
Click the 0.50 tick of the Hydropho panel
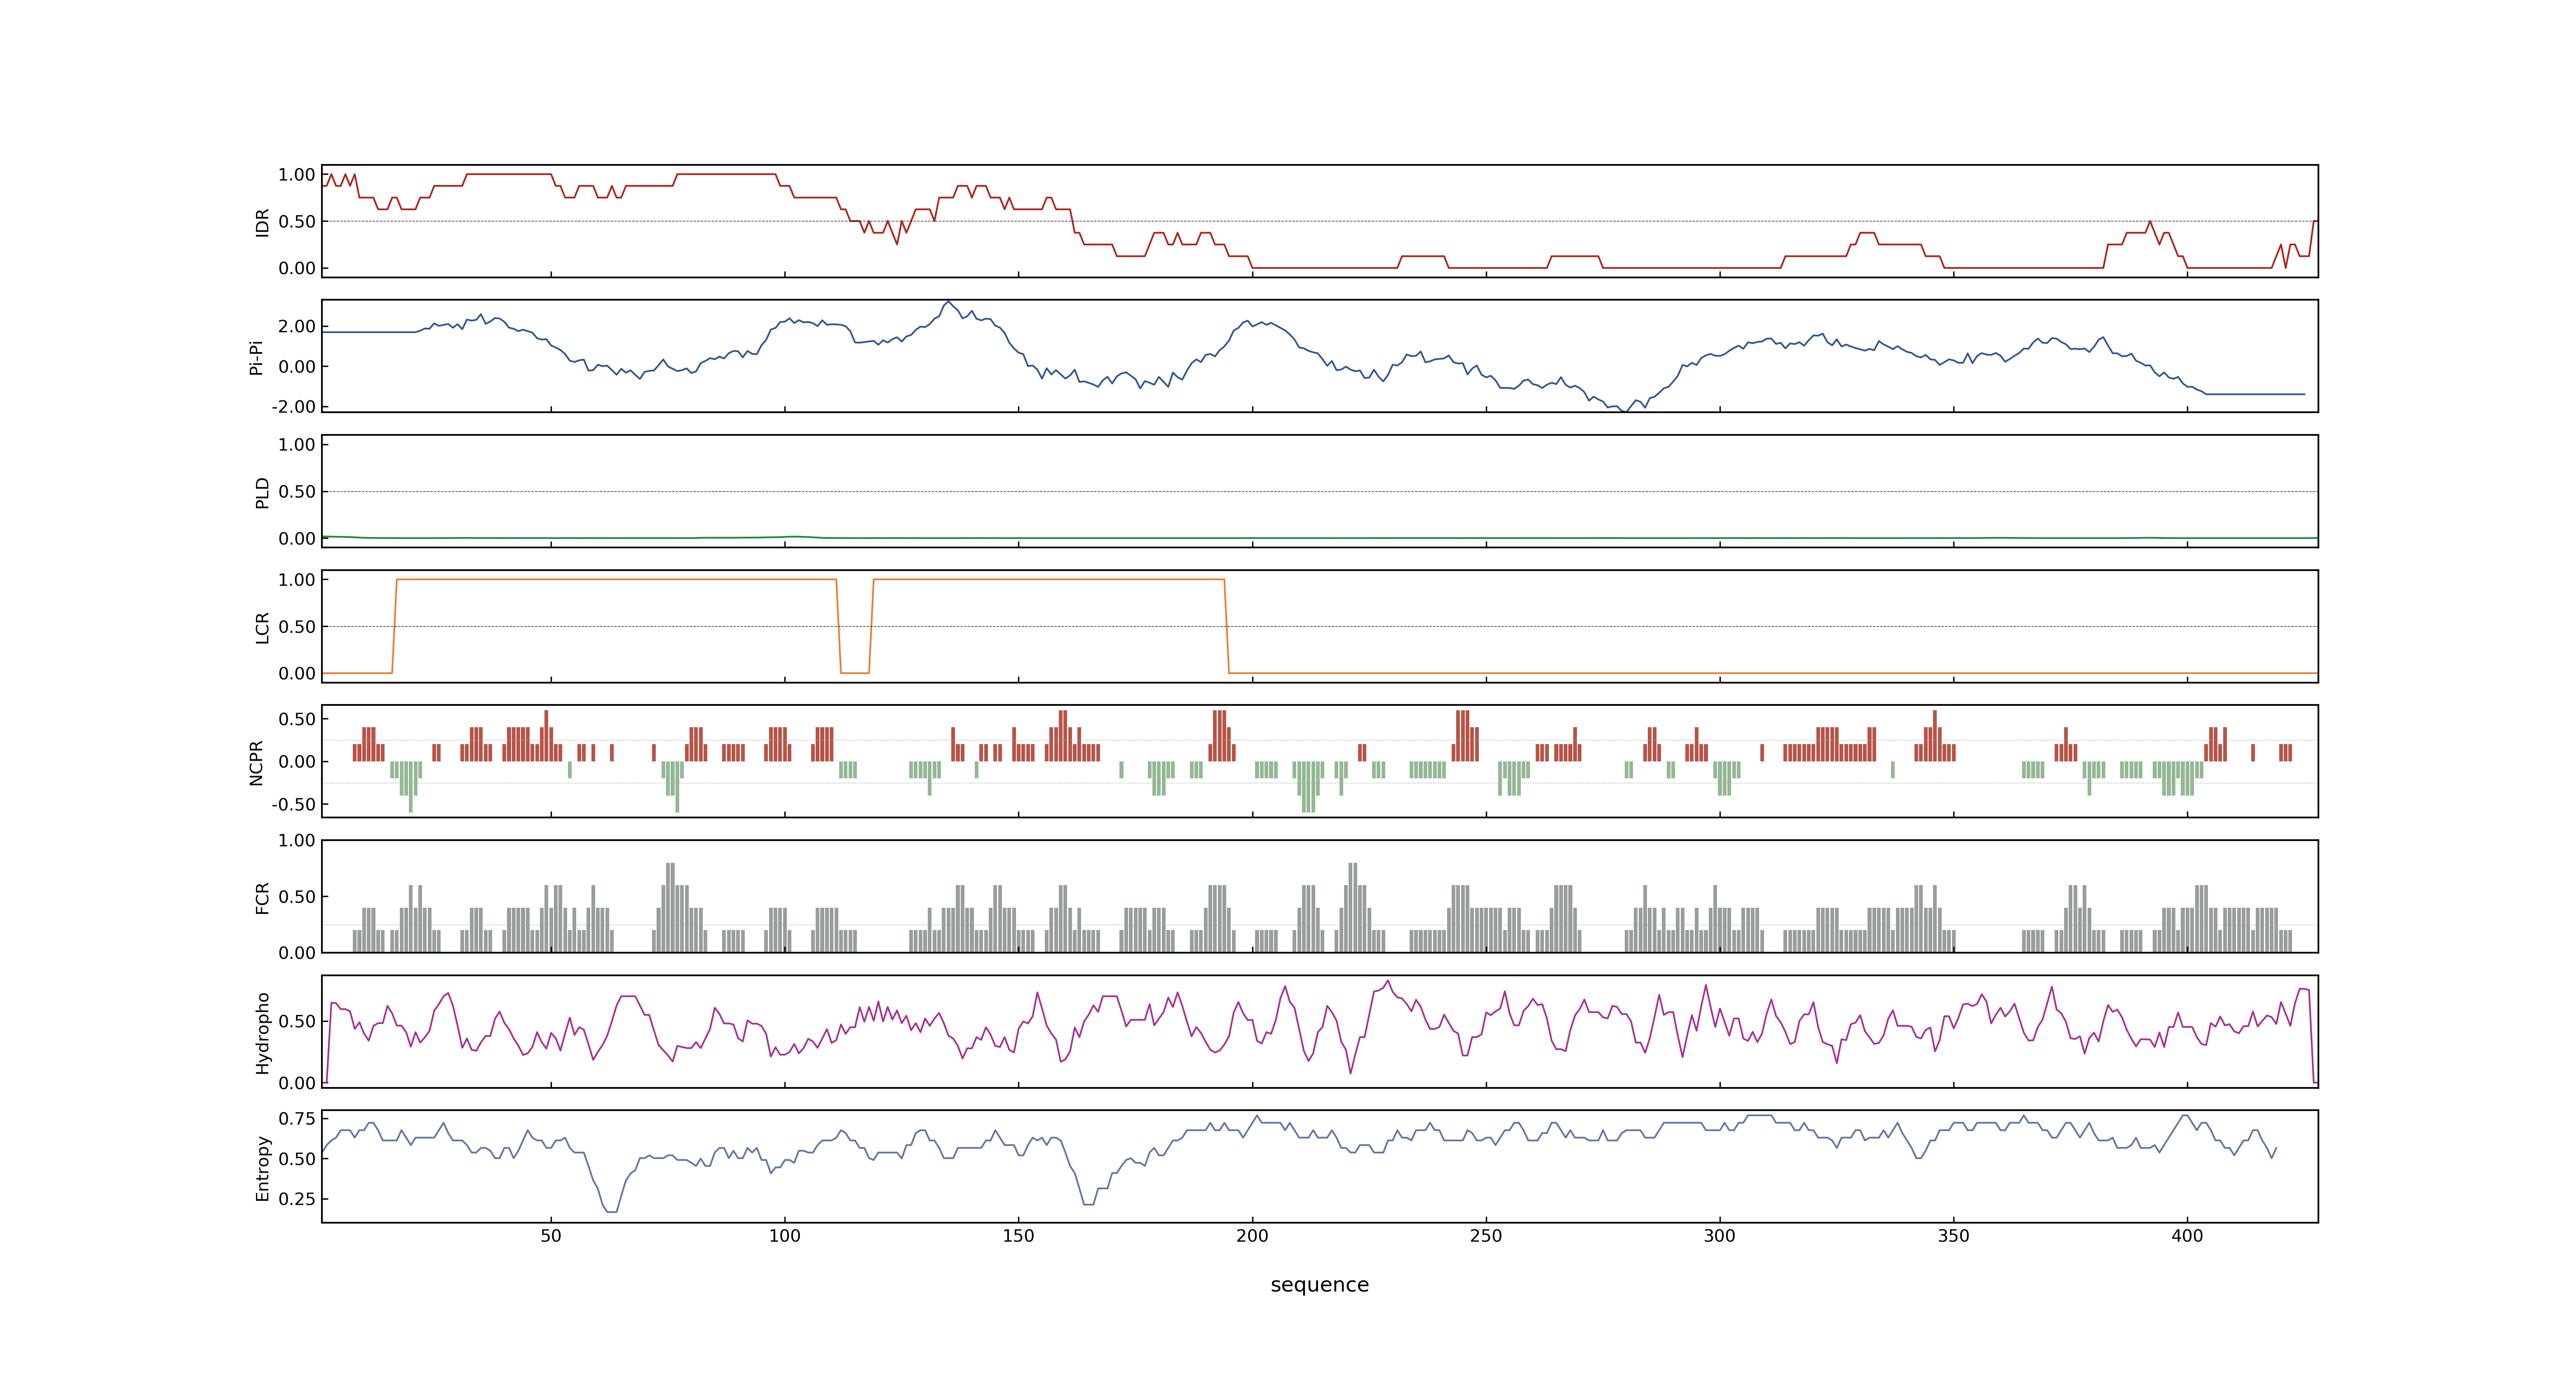click(297, 1022)
